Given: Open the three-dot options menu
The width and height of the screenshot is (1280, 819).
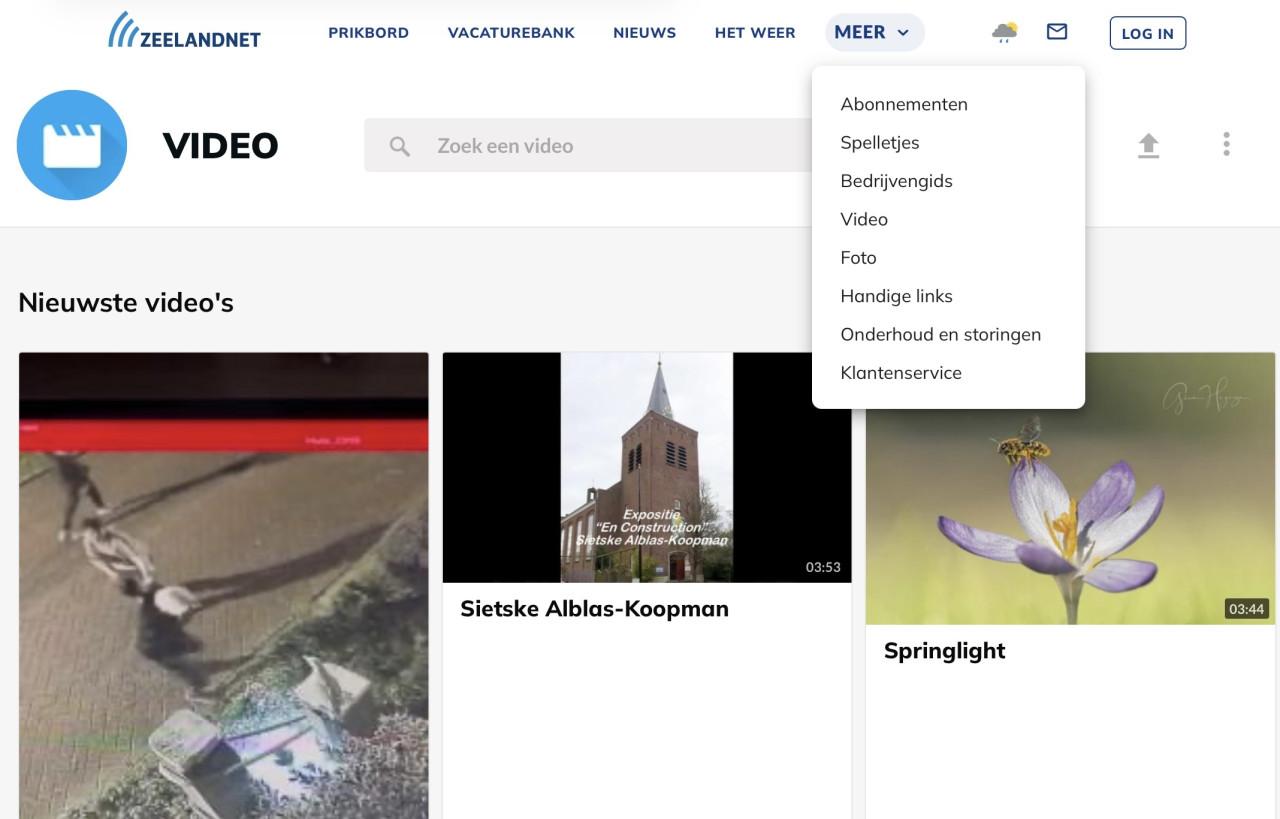Looking at the screenshot, I should point(1226,145).
